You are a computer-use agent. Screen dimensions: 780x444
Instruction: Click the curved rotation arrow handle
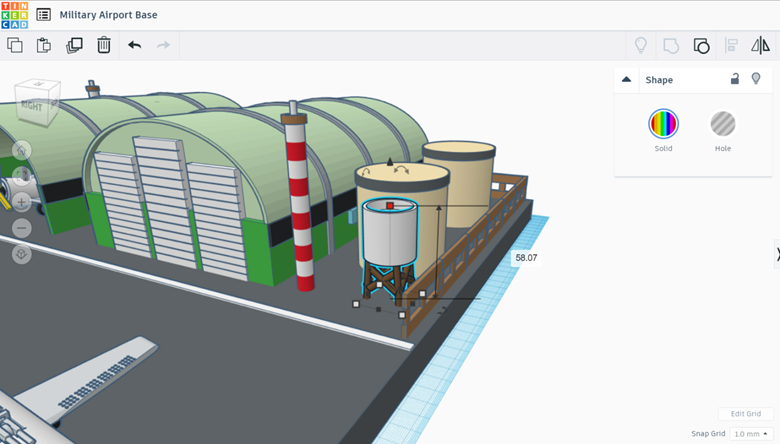[x=401, y=170]
